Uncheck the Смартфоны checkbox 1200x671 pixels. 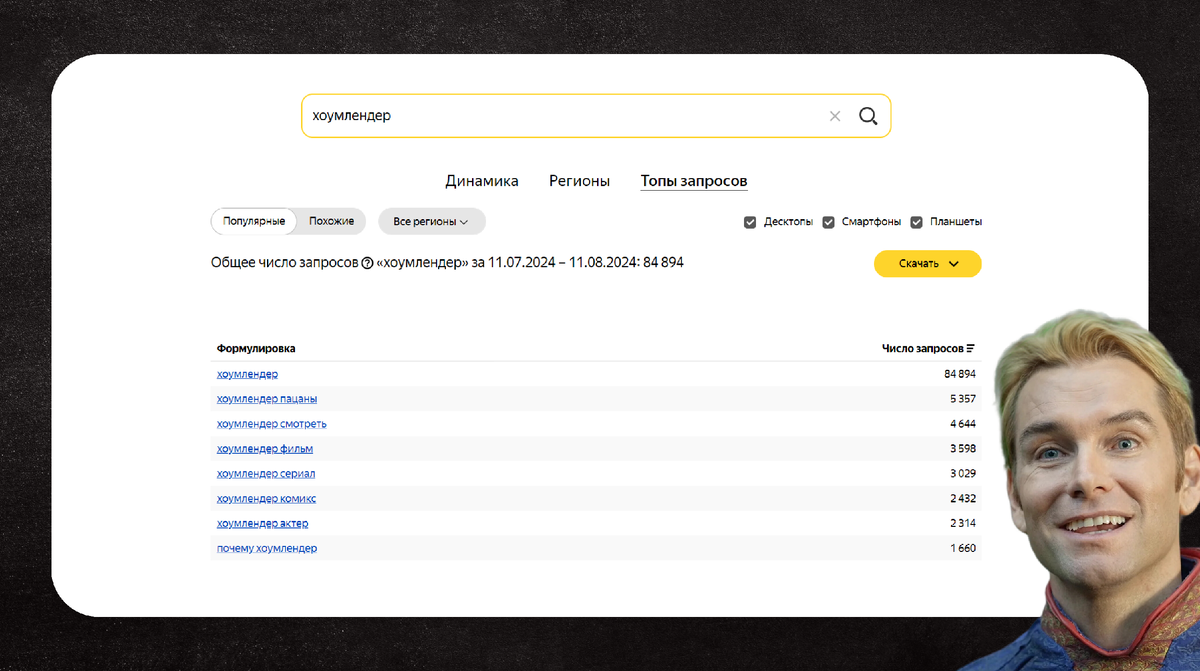pos(828,222)
